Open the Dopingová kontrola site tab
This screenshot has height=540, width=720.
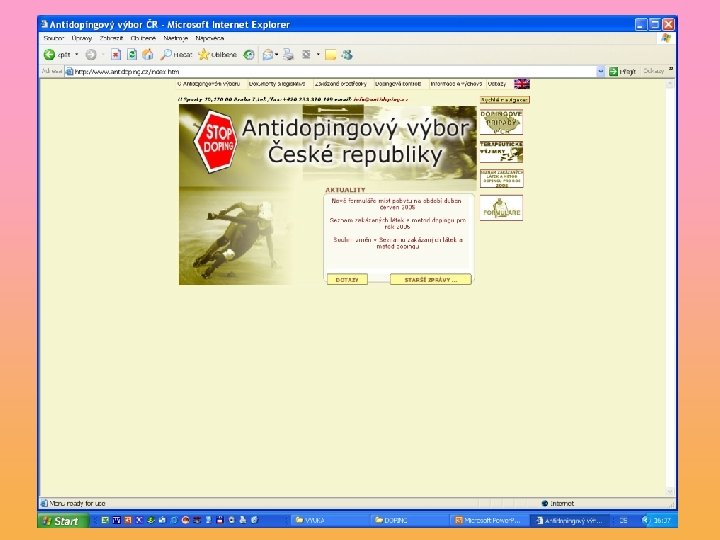pos(398,84)
